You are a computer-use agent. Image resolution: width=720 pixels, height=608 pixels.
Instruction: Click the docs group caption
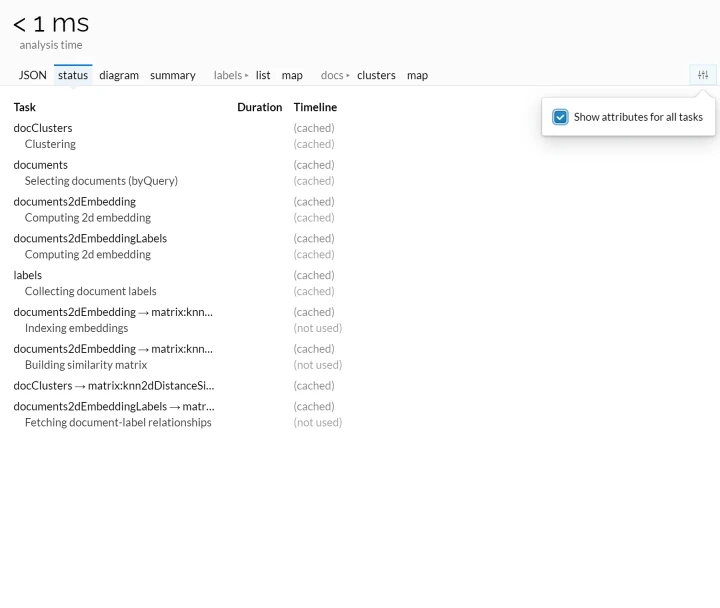[332, 75]
